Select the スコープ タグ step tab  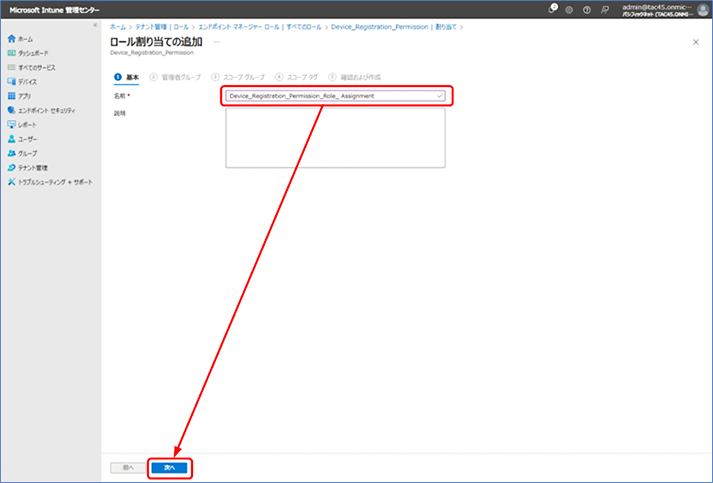click(x=296, y=77)
